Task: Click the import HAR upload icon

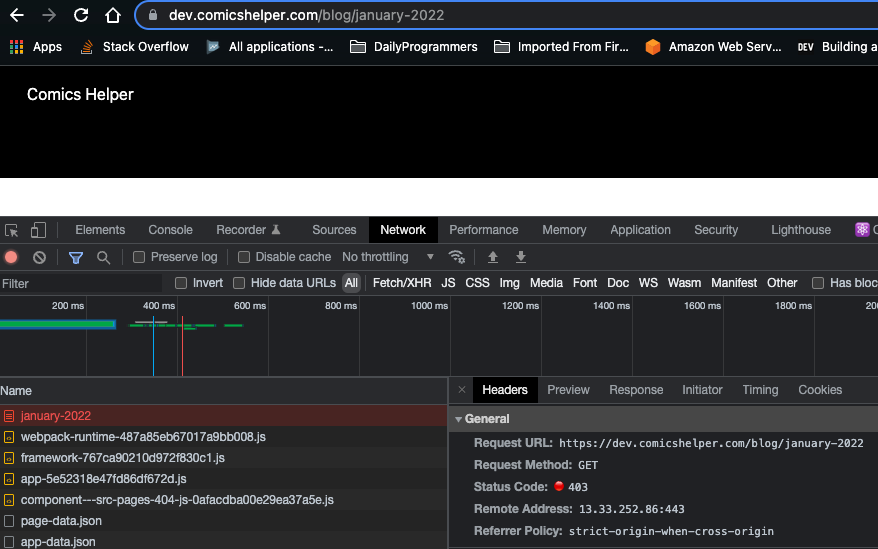Action: click(x=493, y=257)
